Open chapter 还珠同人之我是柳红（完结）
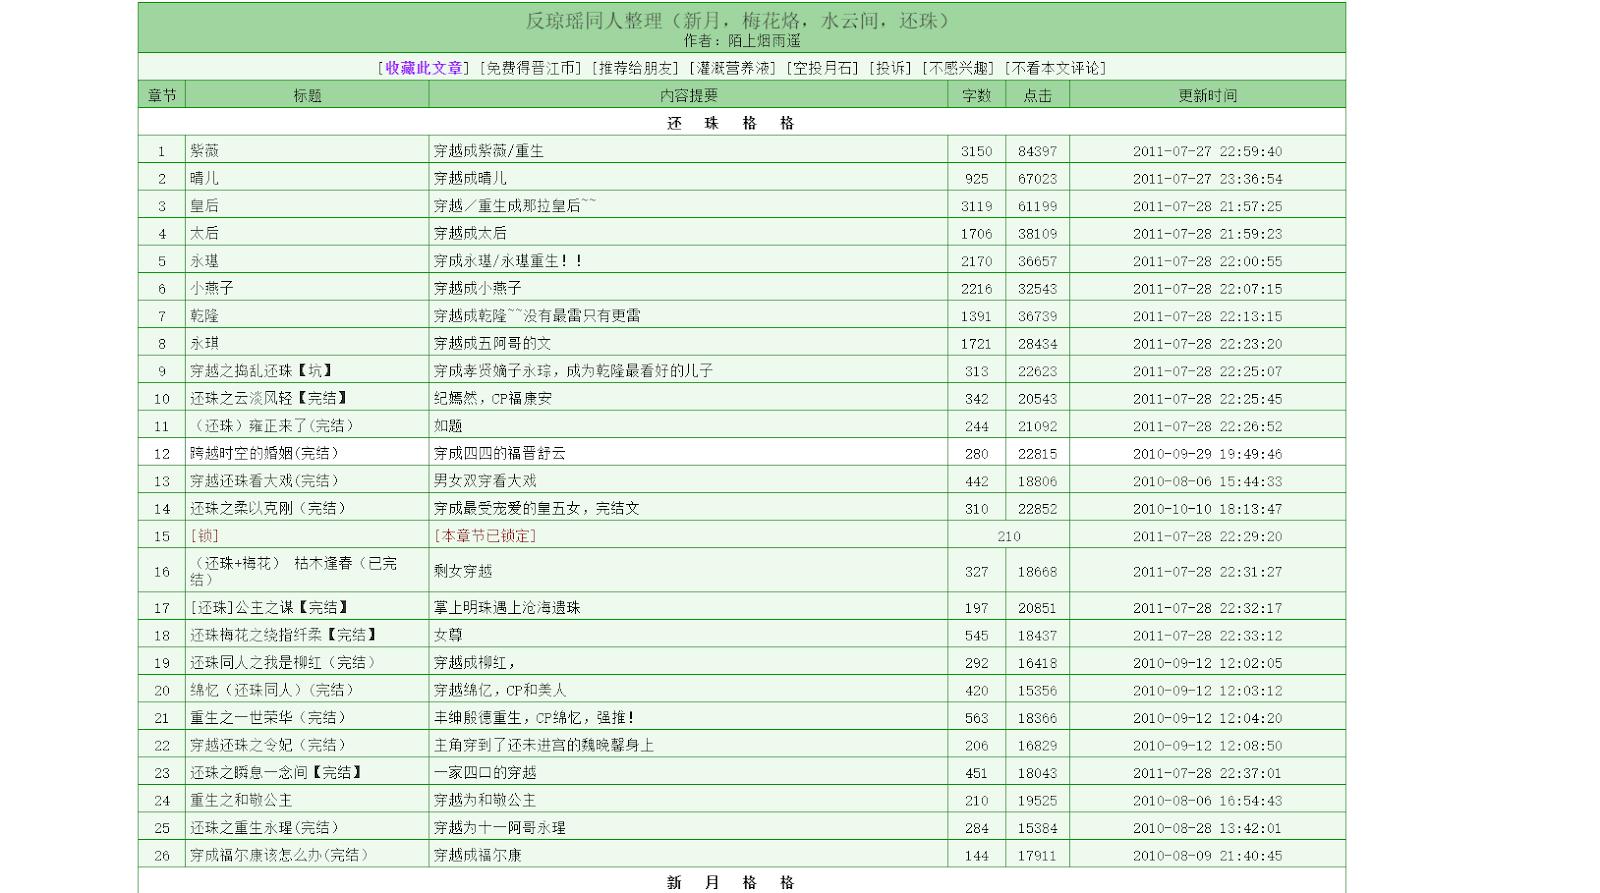Screen dimensions: 1600x893 [x=283, y=663]
